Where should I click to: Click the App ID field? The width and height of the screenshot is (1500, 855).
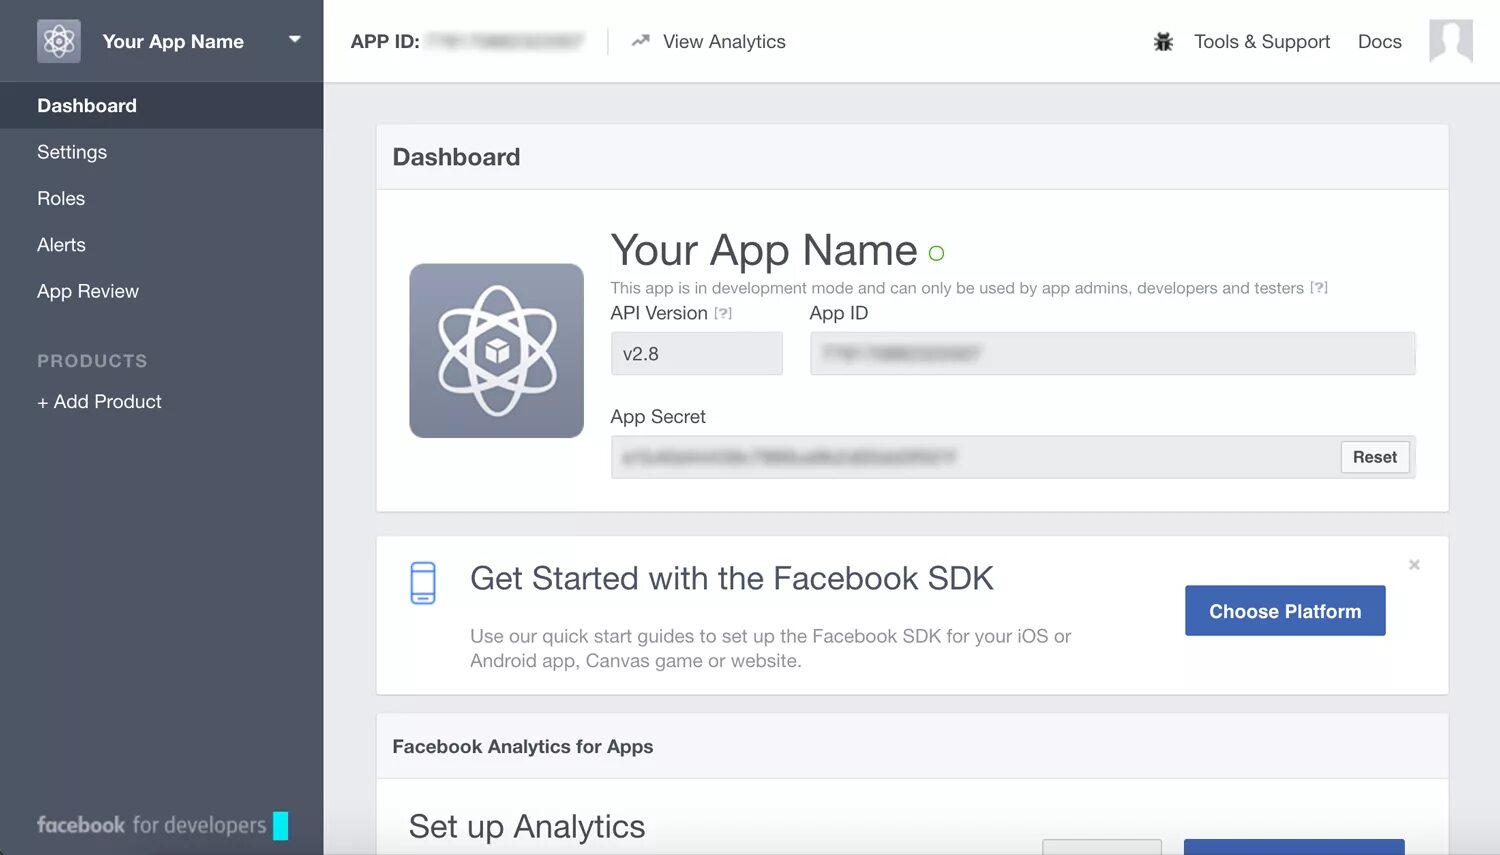click(x=1113, y=354)
